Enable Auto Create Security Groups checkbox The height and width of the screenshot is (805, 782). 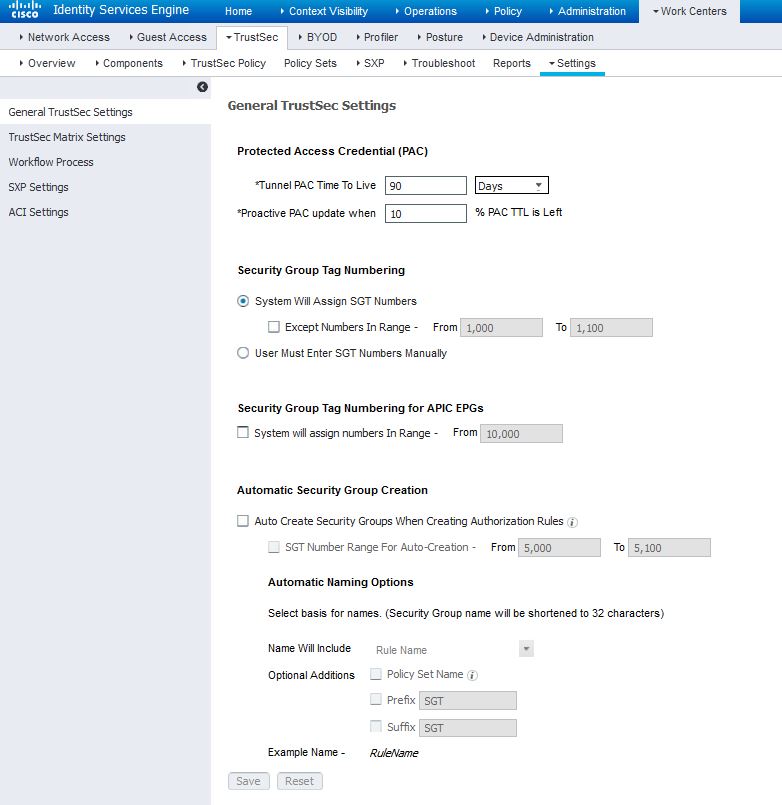coord(243,521)
